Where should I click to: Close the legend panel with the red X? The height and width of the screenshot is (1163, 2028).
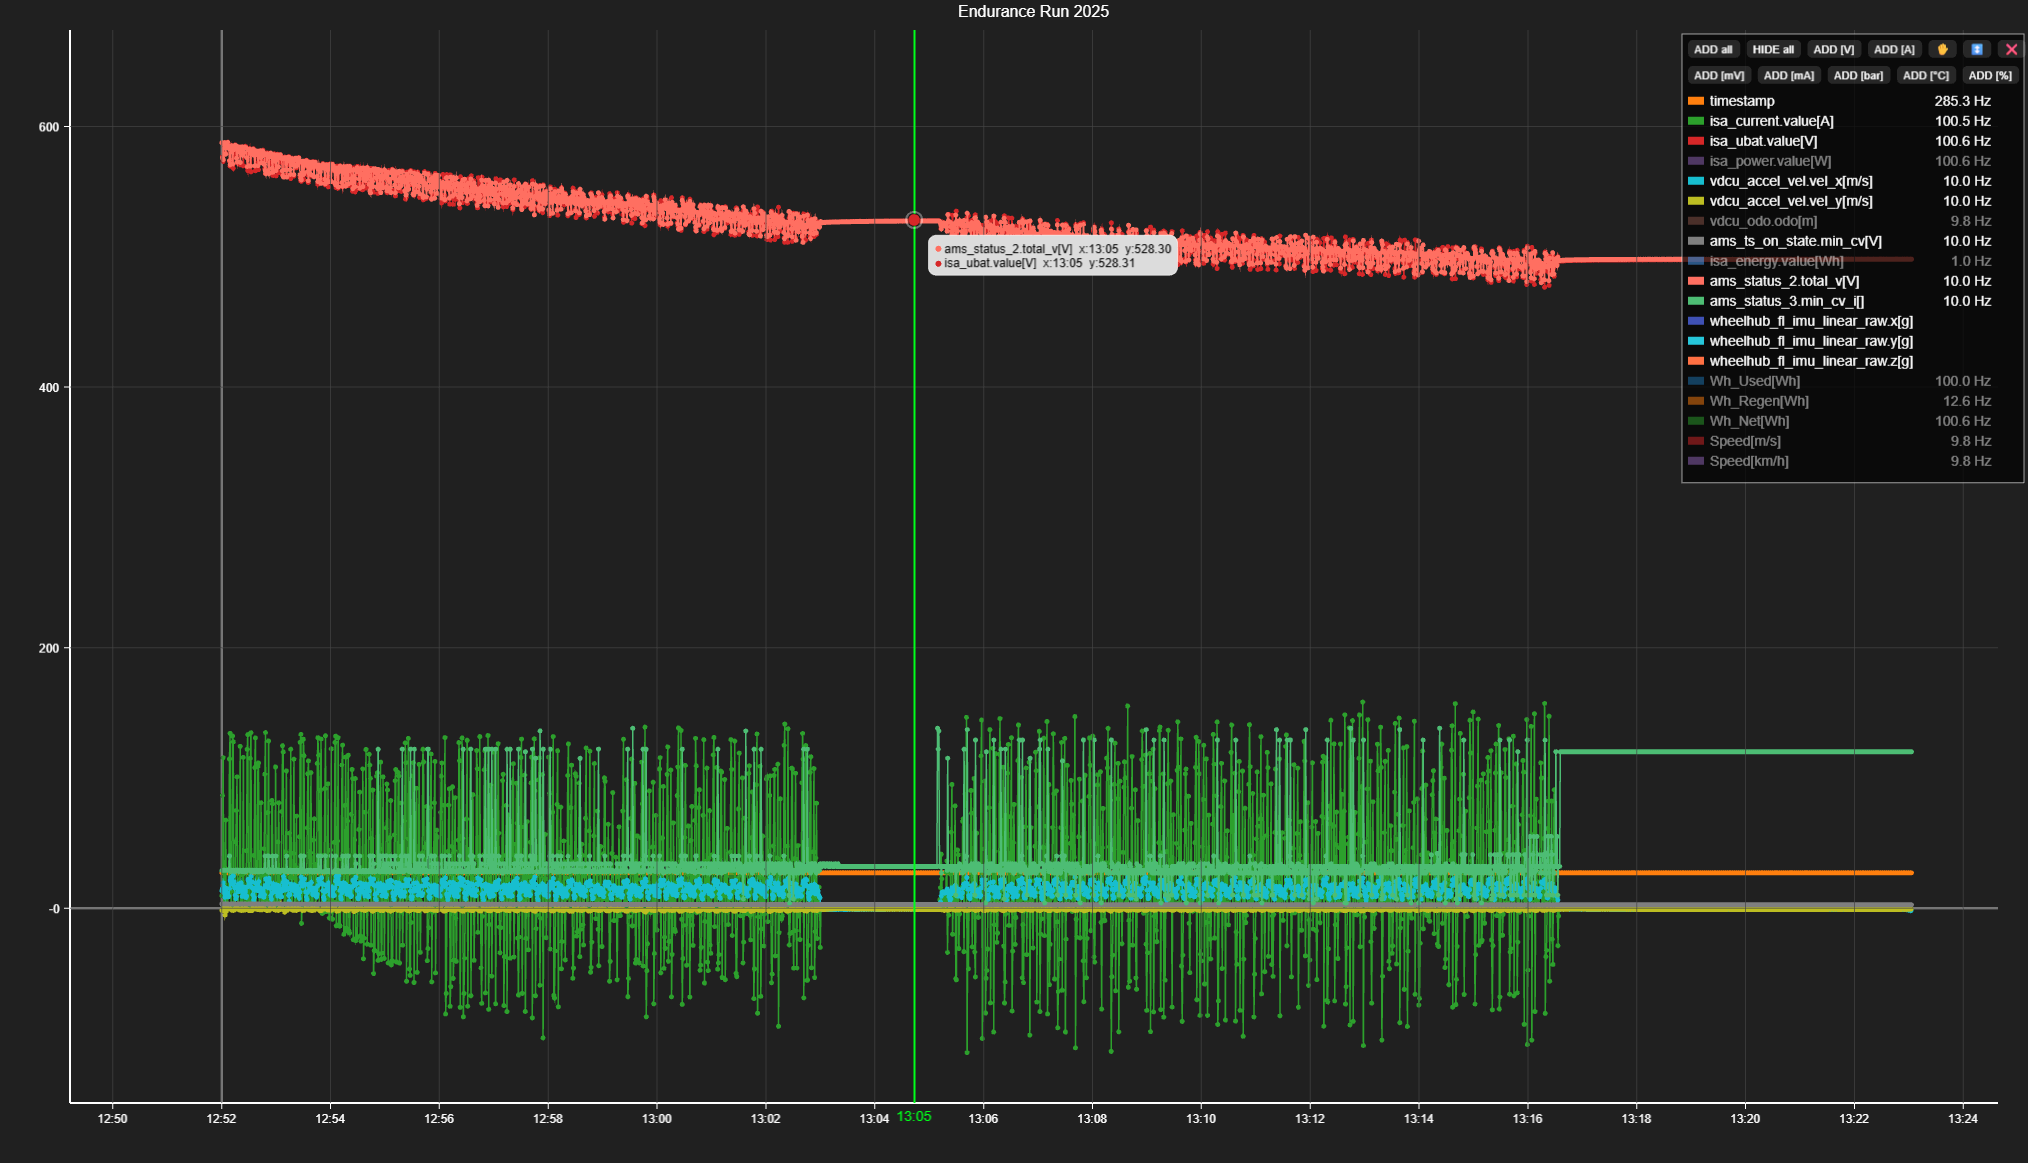(x=2011, y=49)
